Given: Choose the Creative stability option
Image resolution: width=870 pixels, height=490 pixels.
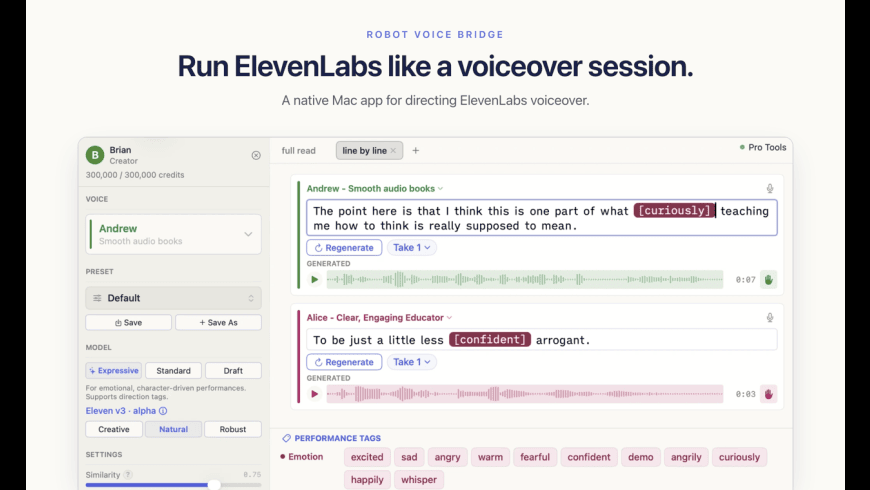Looking at the screenshot, I should pos(114,429).
